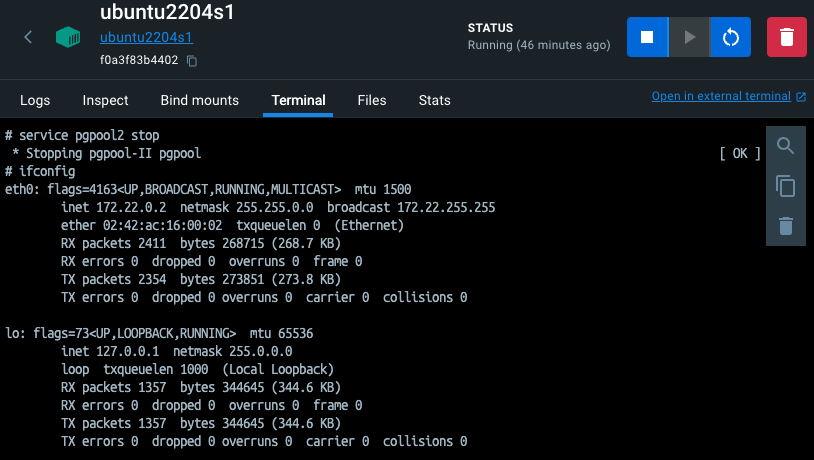Delete the container with red trash button
The width and height of the screenshot is (814, 460).
coord(786,37)
